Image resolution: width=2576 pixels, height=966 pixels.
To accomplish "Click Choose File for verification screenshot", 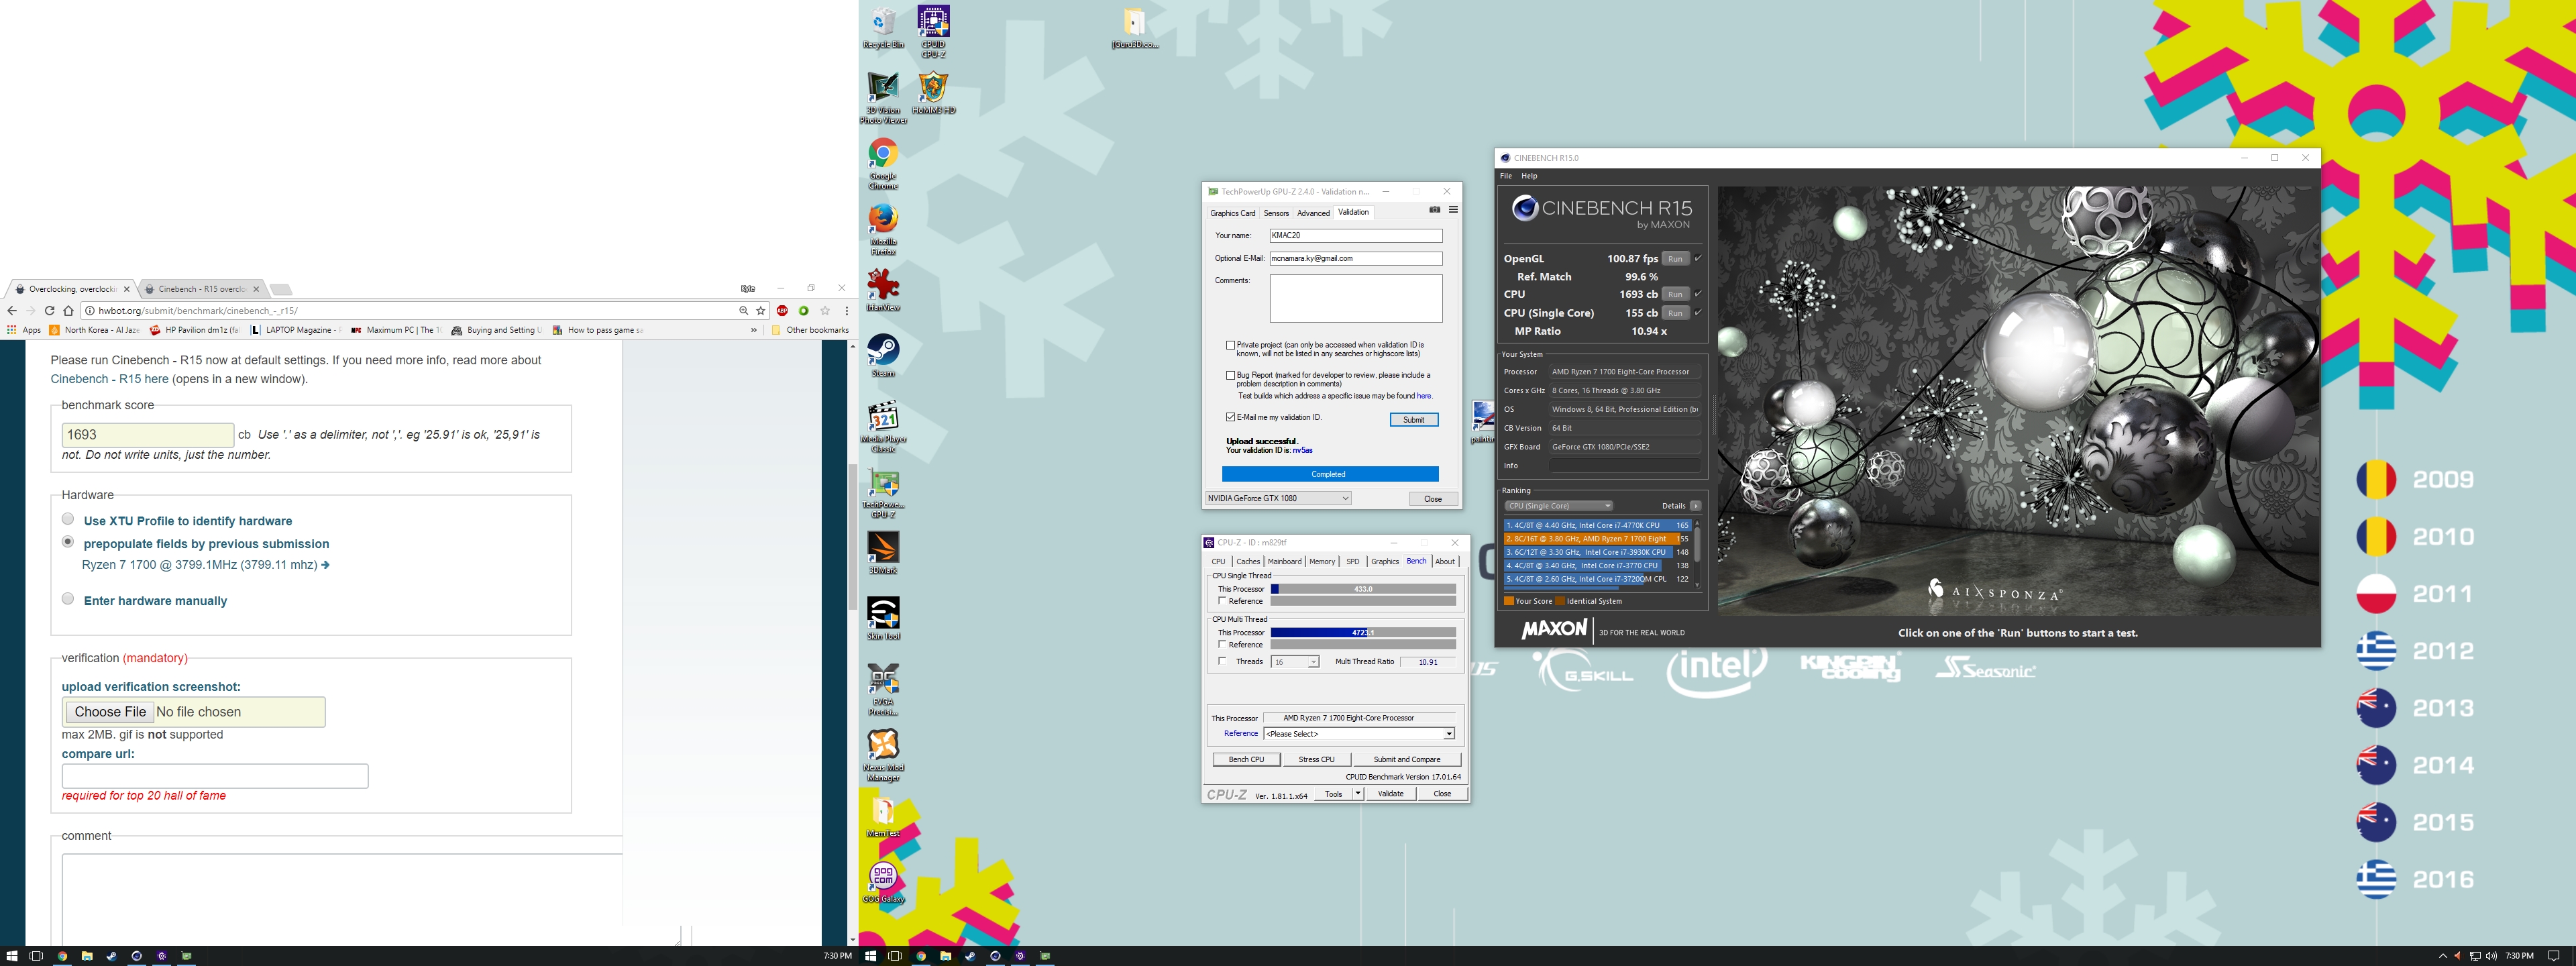I will pos(110,712).
